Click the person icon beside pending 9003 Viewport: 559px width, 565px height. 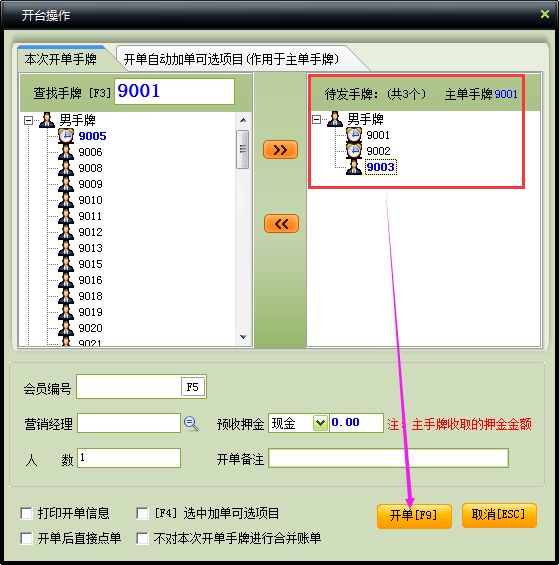(354, 167)
